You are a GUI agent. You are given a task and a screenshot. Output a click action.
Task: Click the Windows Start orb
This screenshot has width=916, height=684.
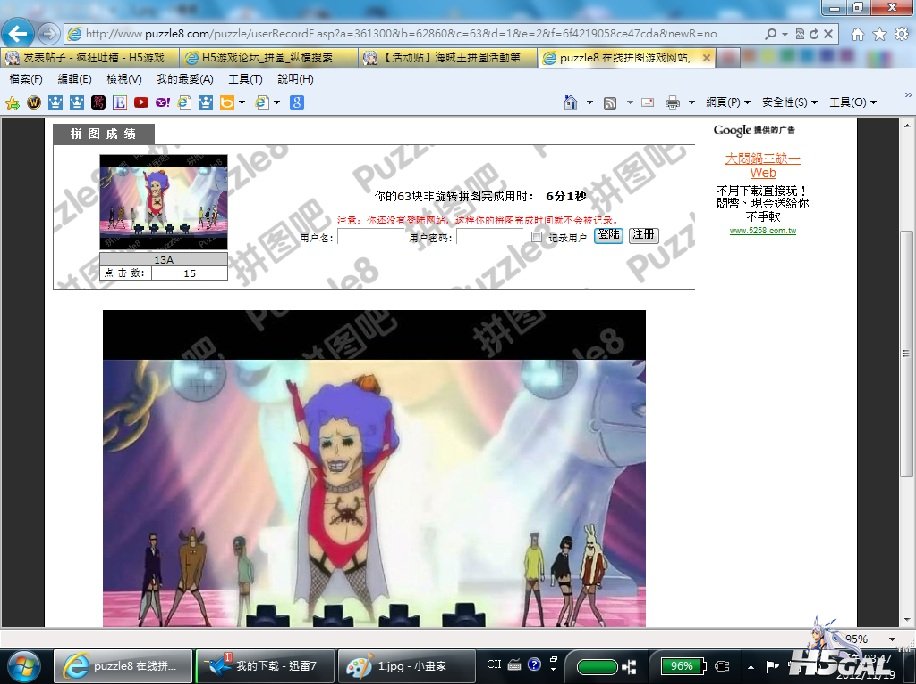click(24, 665)
